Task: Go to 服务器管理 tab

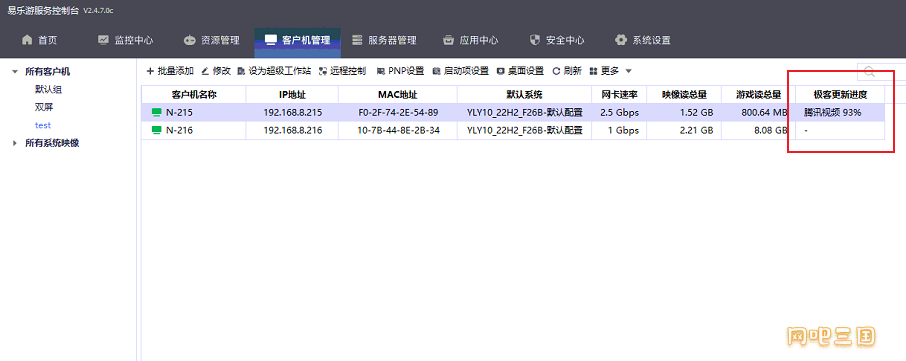Action: [384, 40]
